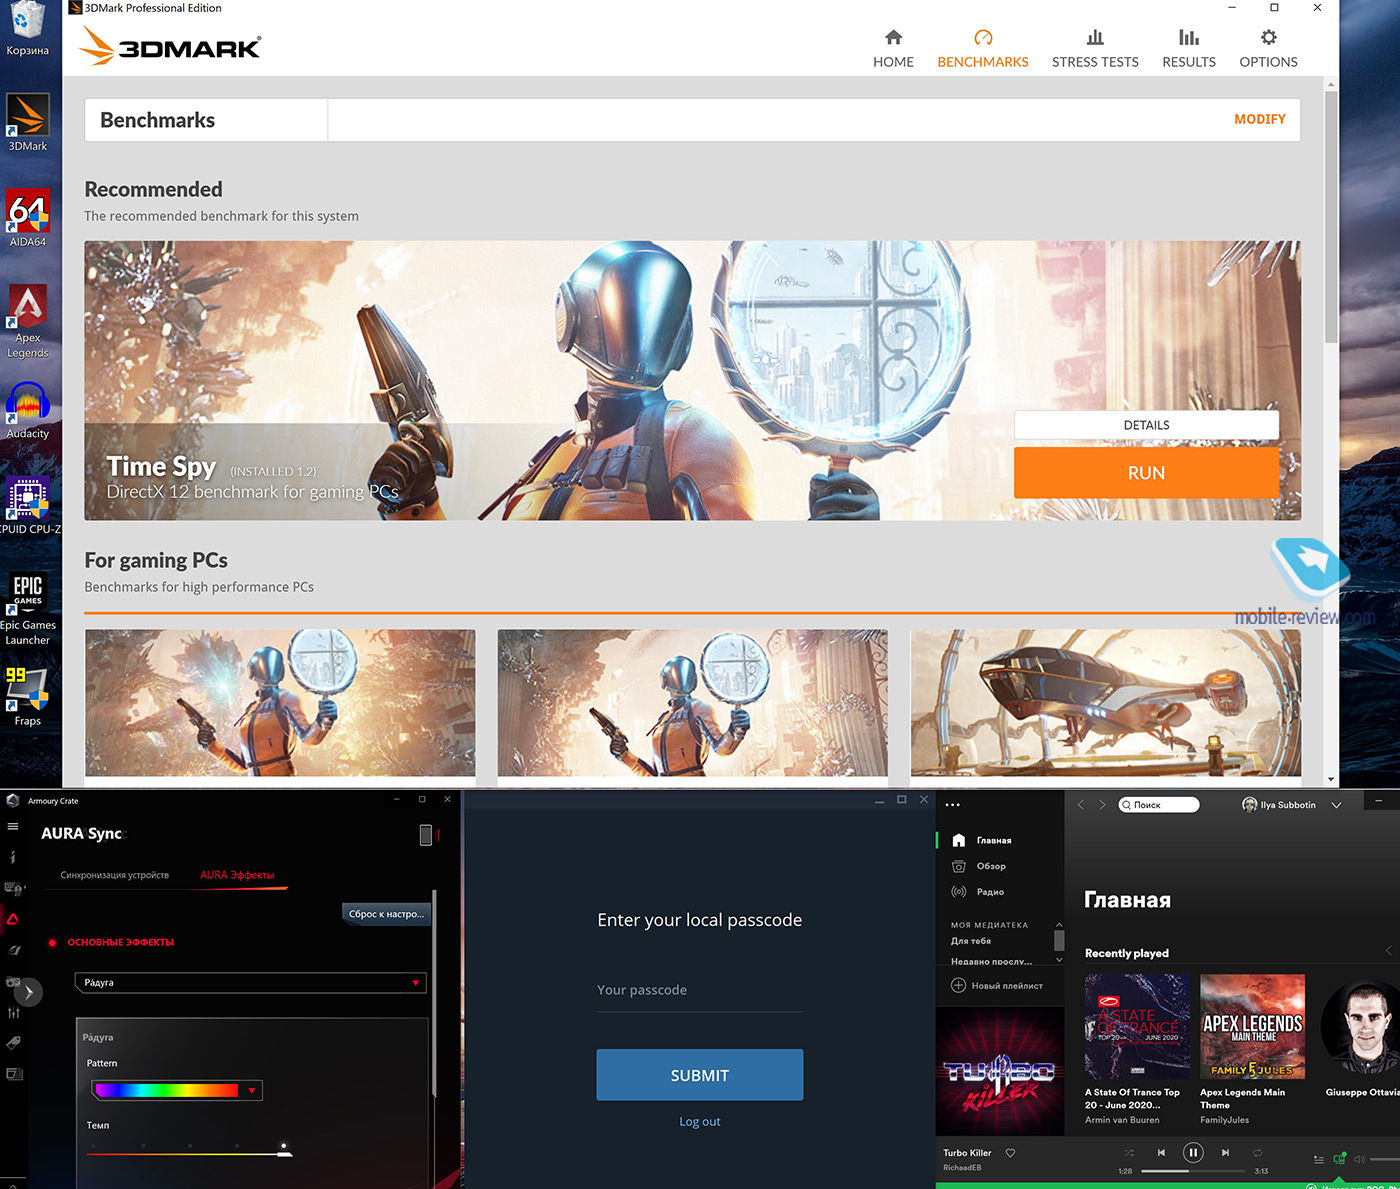Open the 3DMark desktop shortcut icon
Screen dimensions: 1400x1189
coord(28,122)
